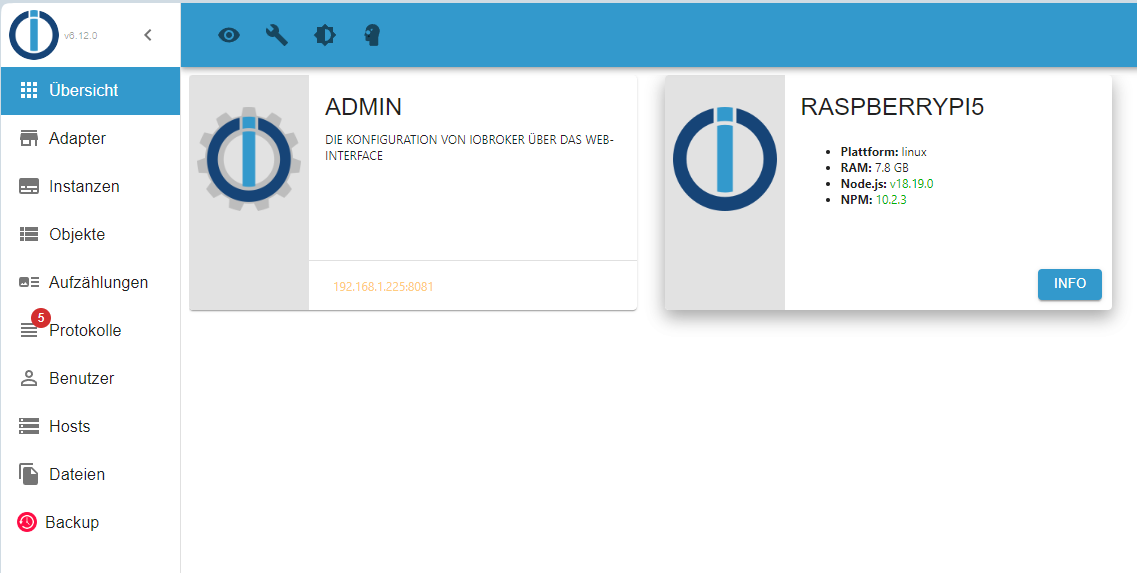Click the Benutzer person icon
This screenshot has width=1137, height=573.
pos(28,378)
